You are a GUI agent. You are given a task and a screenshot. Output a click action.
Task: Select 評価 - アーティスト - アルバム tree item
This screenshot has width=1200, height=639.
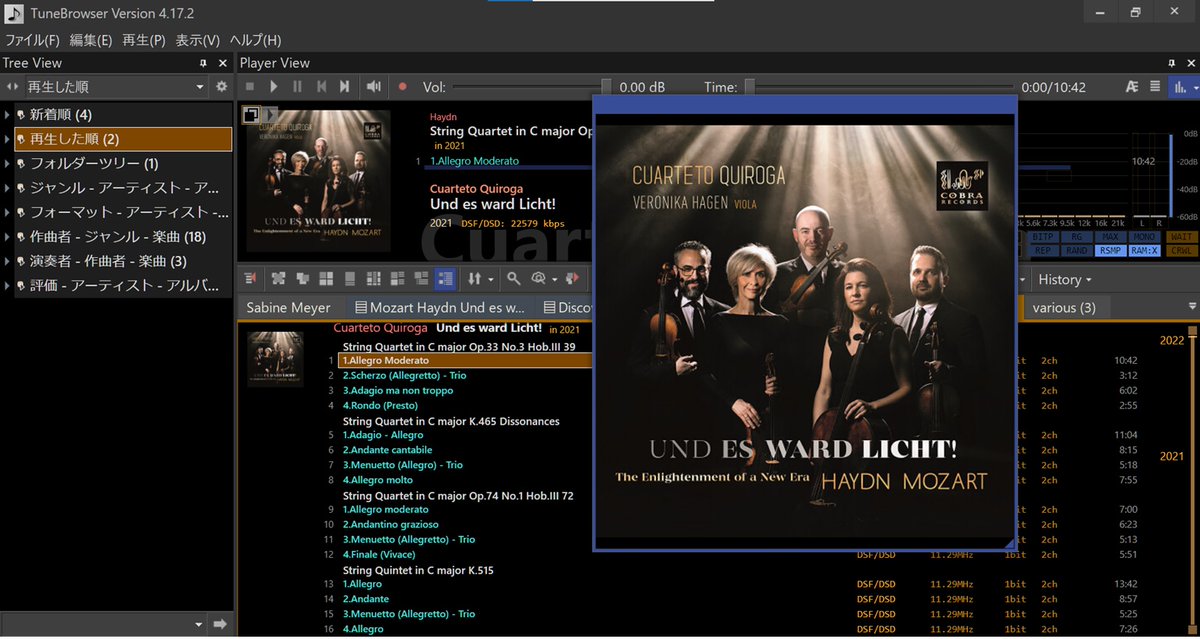[x=124, y=285]
